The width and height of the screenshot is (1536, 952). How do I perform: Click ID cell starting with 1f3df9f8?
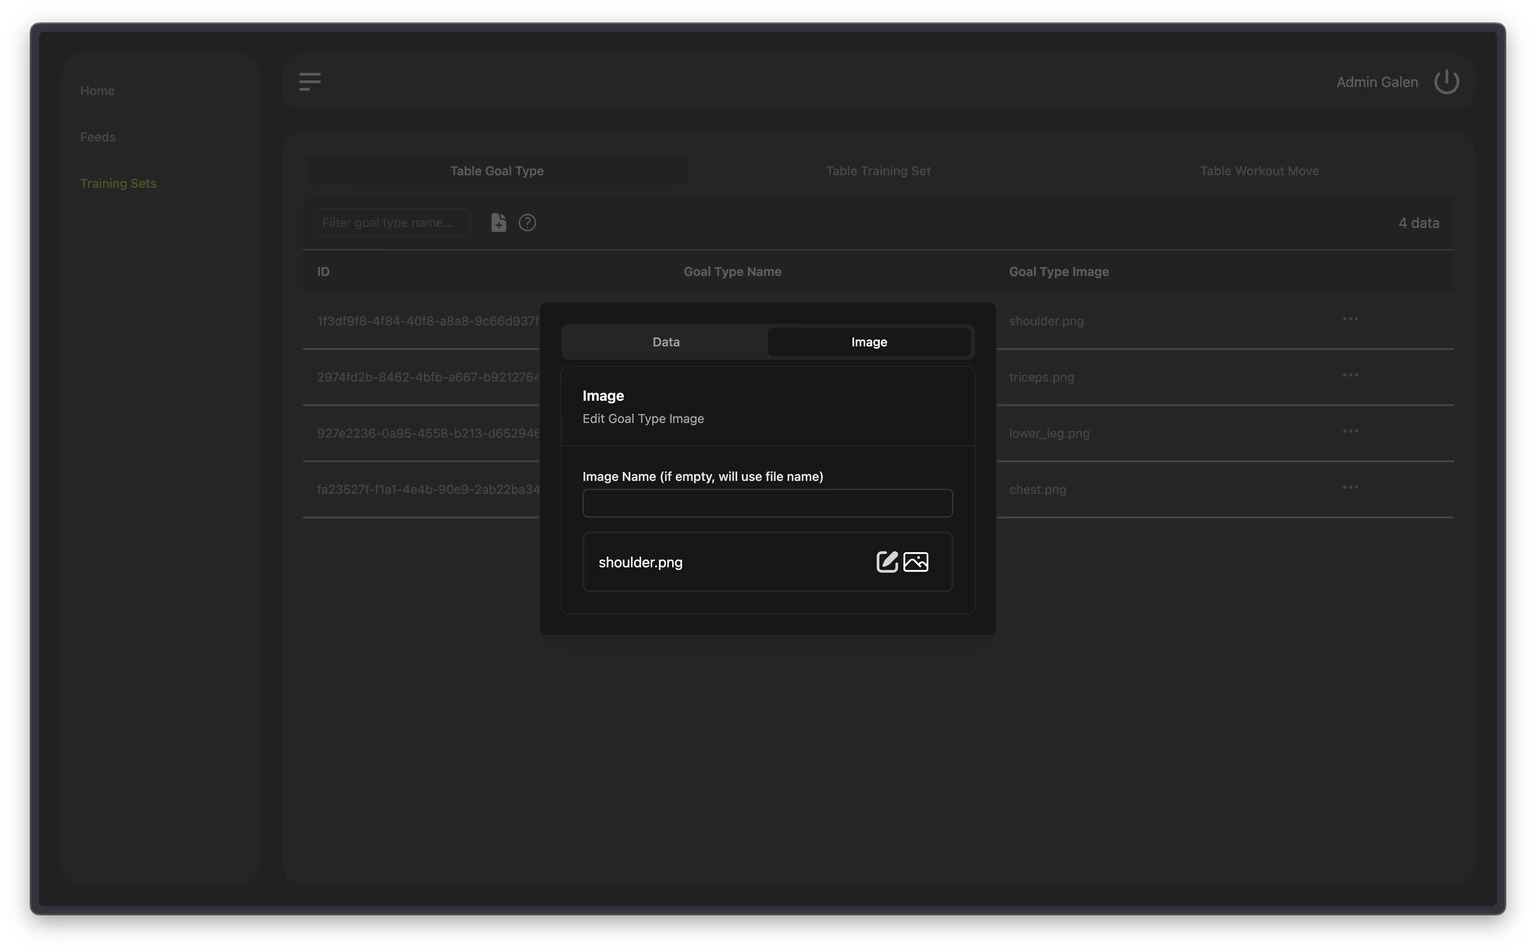tap(428, 321)
